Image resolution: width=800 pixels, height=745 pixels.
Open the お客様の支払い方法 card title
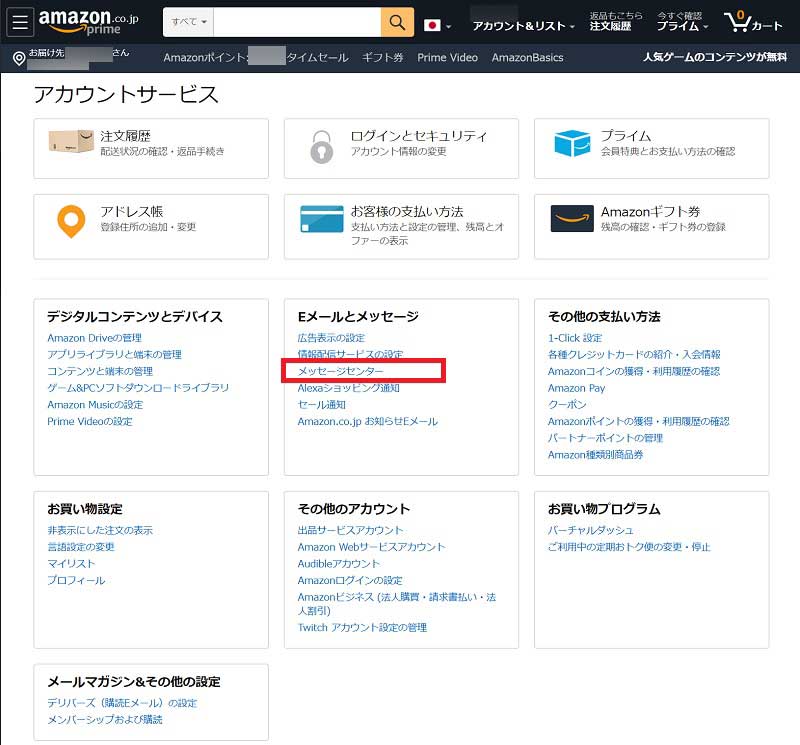(407, 211)
